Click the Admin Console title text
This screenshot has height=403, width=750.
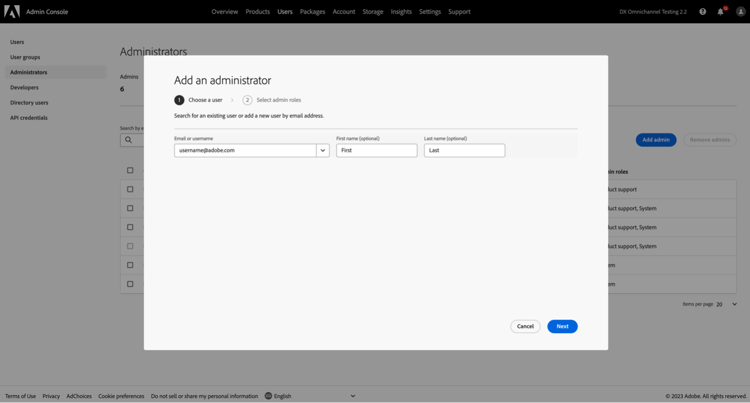tap(47, 11)
